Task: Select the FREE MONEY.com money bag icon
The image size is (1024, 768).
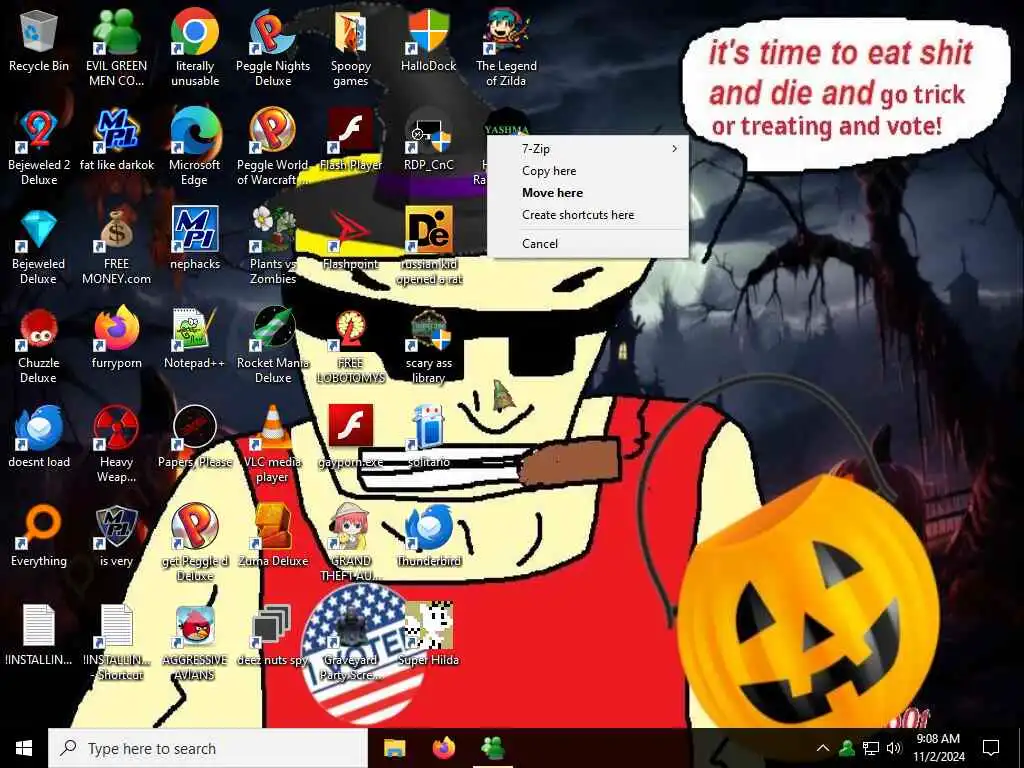Action: (x=117, y=231)
